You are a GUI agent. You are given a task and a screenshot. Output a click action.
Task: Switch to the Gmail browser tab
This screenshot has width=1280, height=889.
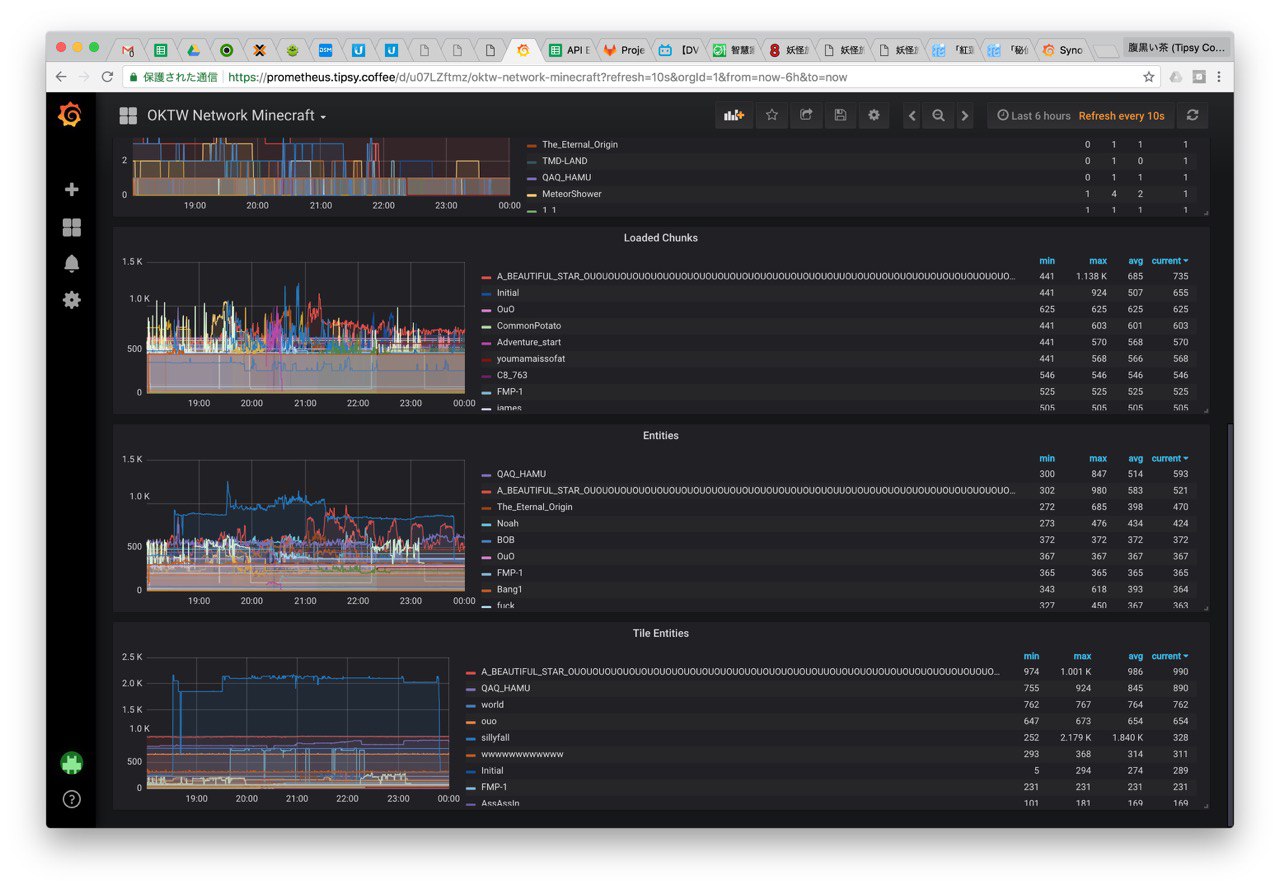point(128,49)
